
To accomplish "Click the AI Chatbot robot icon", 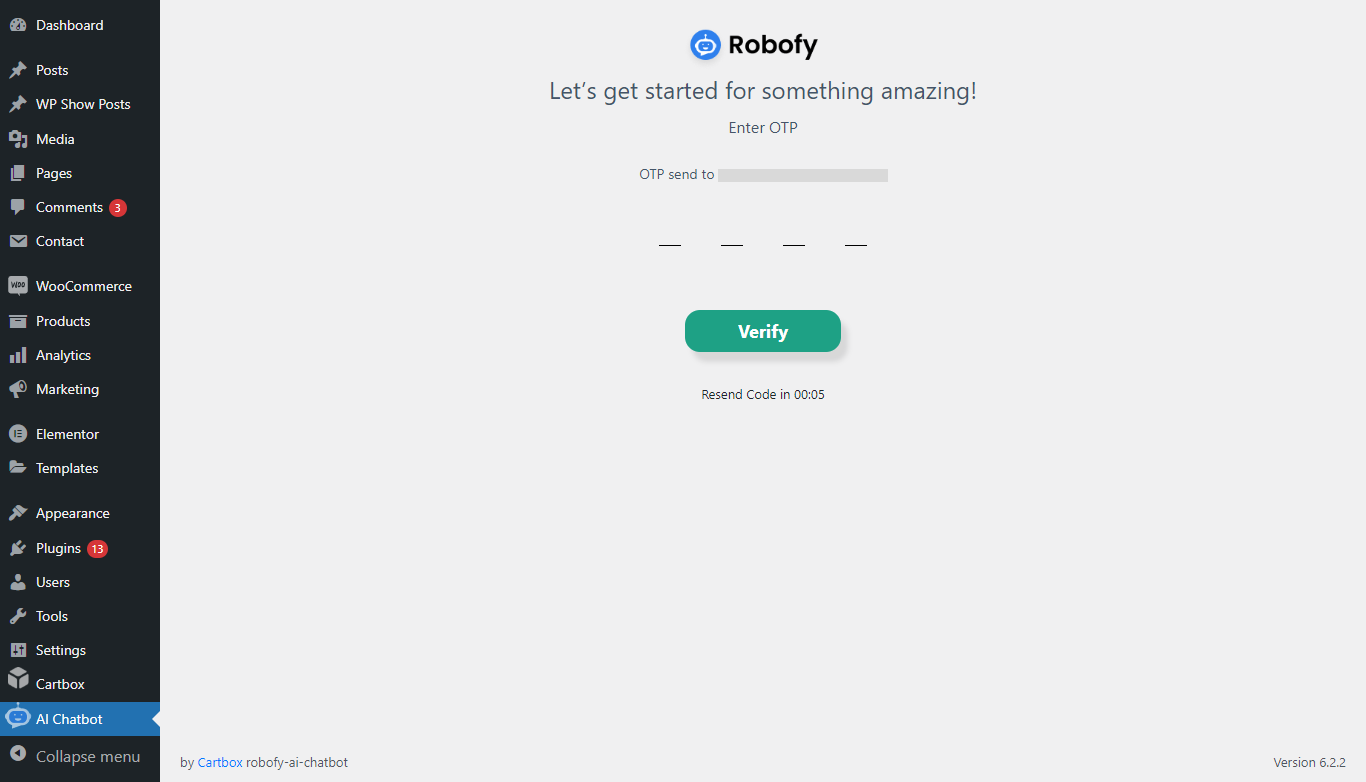I will point(18,716).
